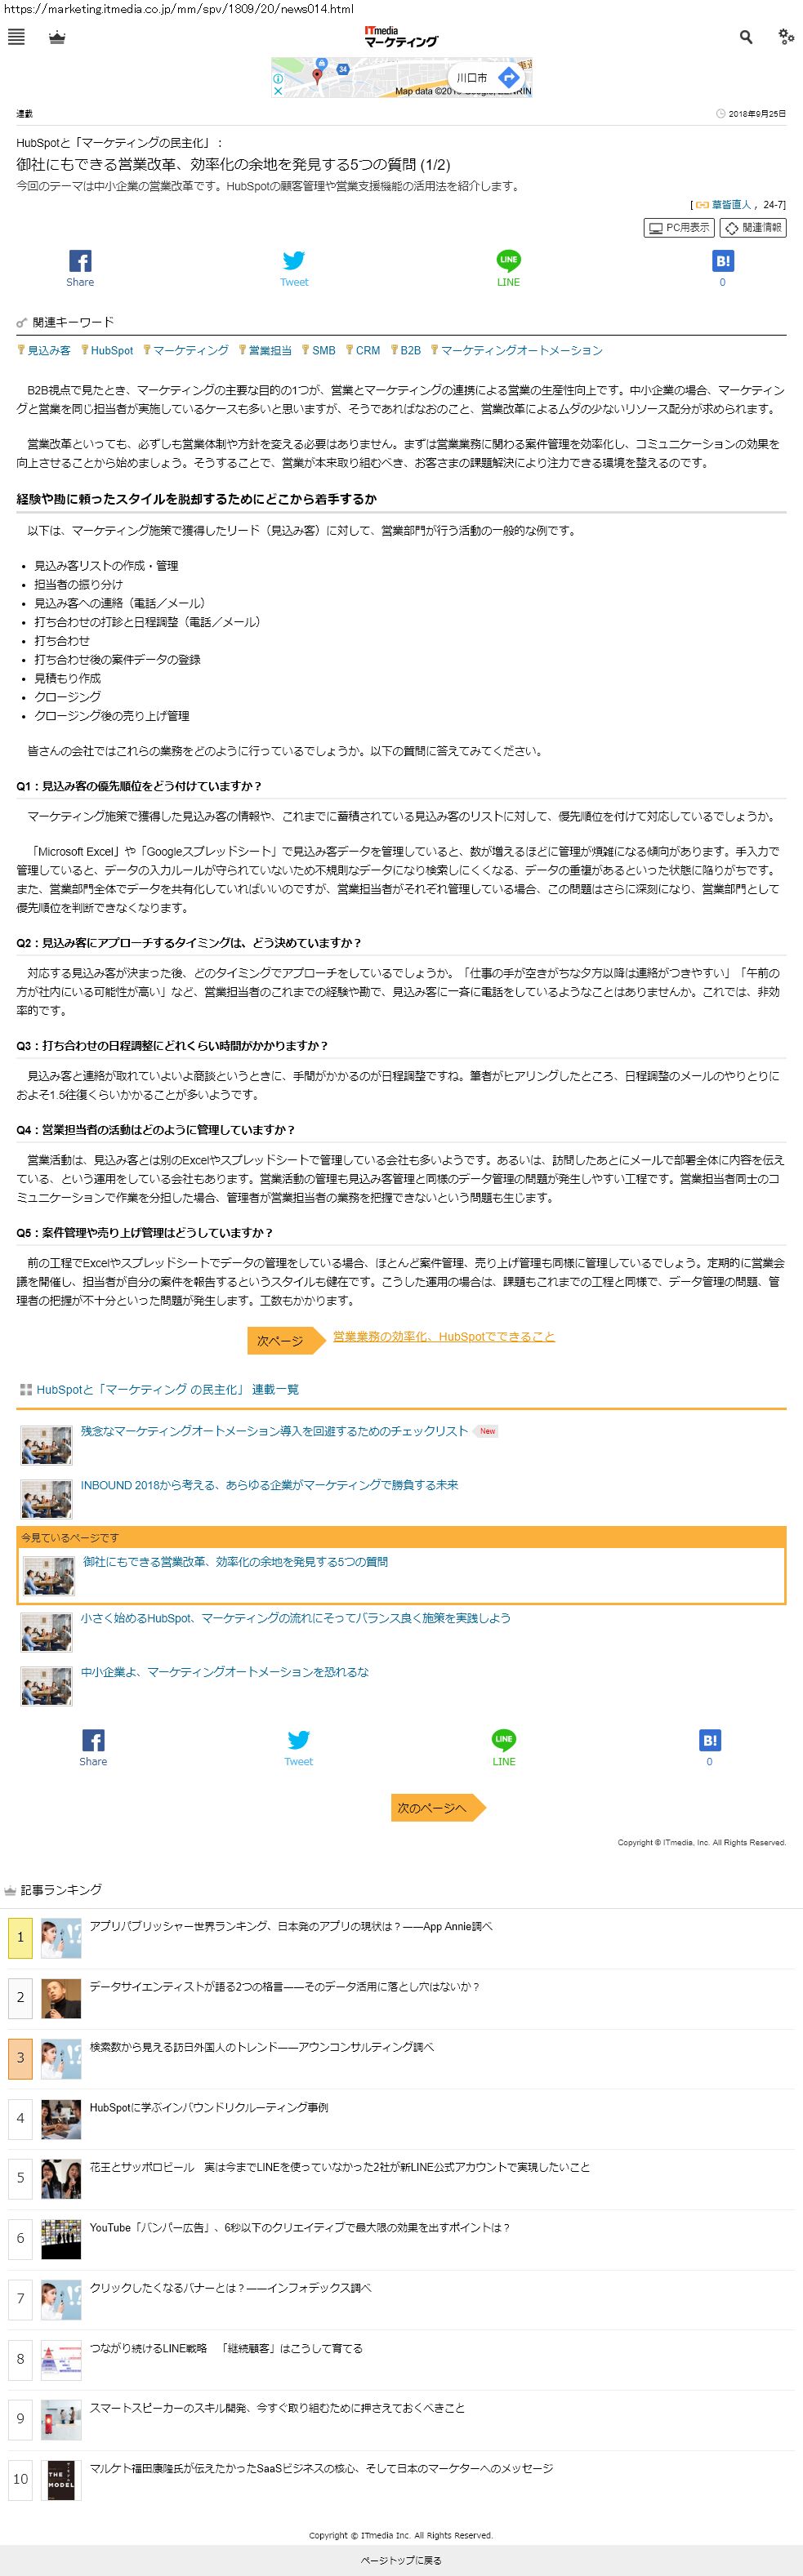The height and width of the screenshot is (2576, 803).
Task: Open settings via the gears icon
Action: pos(786,37)
